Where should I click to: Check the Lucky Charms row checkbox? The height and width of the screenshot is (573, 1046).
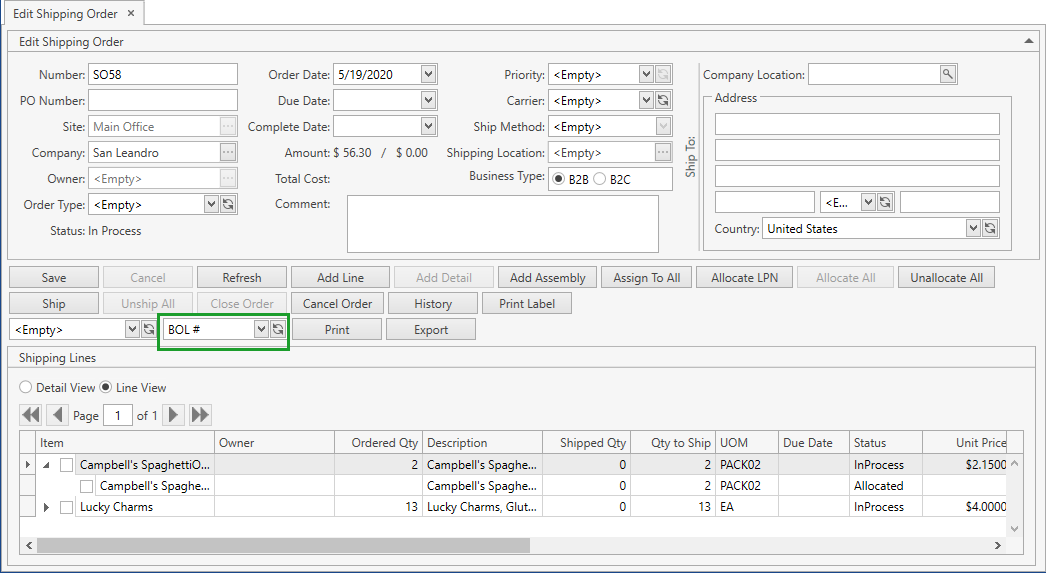pyautogui.click(x=67, y=507)
